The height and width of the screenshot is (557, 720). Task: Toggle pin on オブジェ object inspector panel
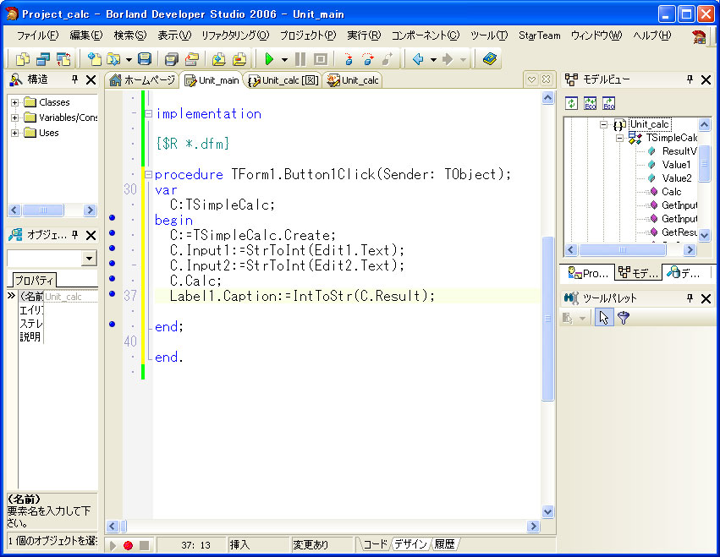click(75, 235)
